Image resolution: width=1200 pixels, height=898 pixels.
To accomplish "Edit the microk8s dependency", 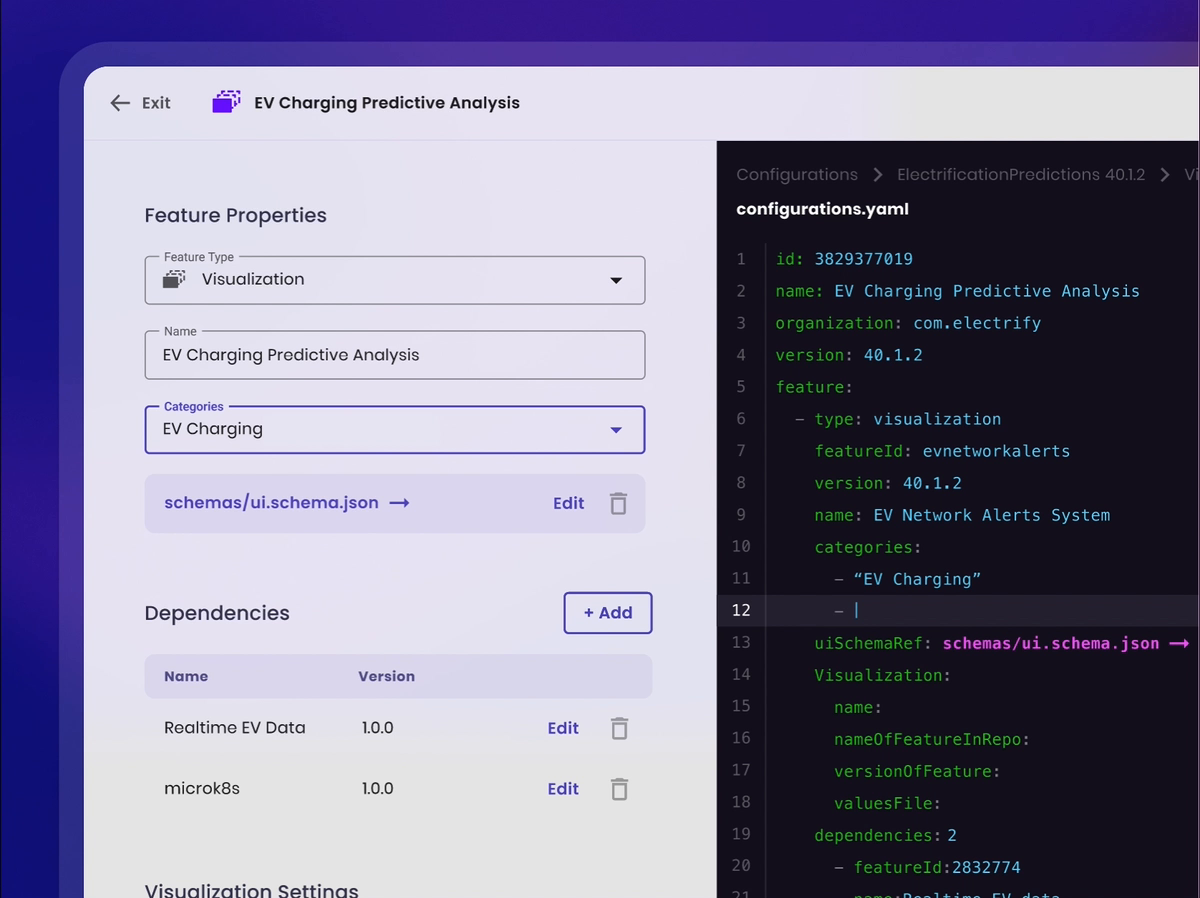I will (563, 789).
